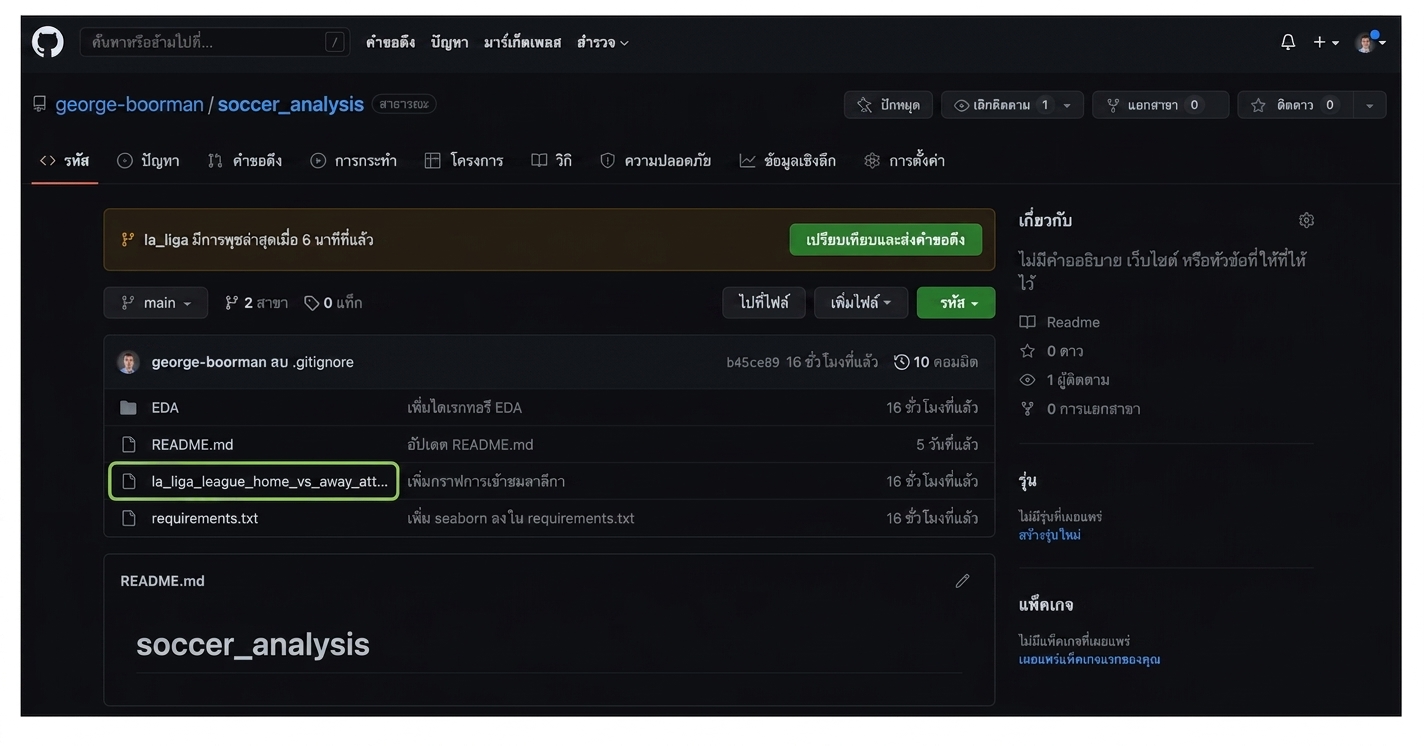Open the notifications bell
The width and height of the screenshot is (1424, 746).
coord(1288,42)
